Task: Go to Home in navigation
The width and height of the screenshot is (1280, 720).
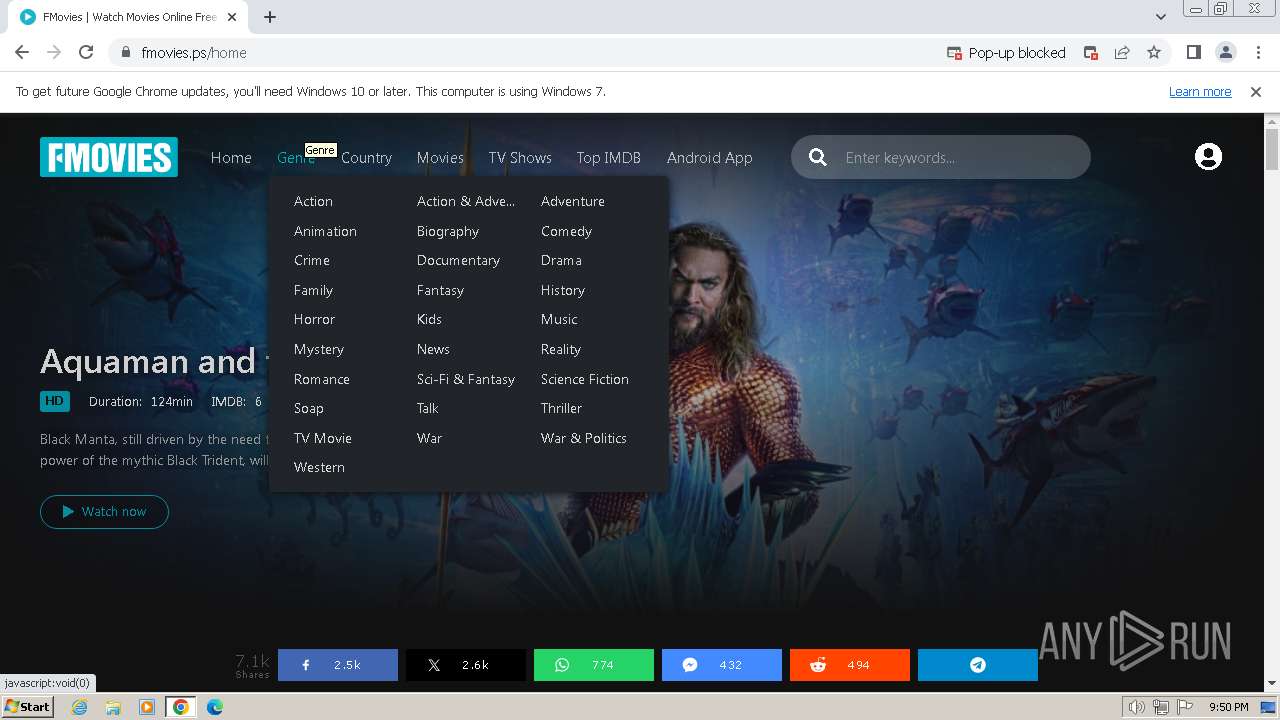Action: 231,158
